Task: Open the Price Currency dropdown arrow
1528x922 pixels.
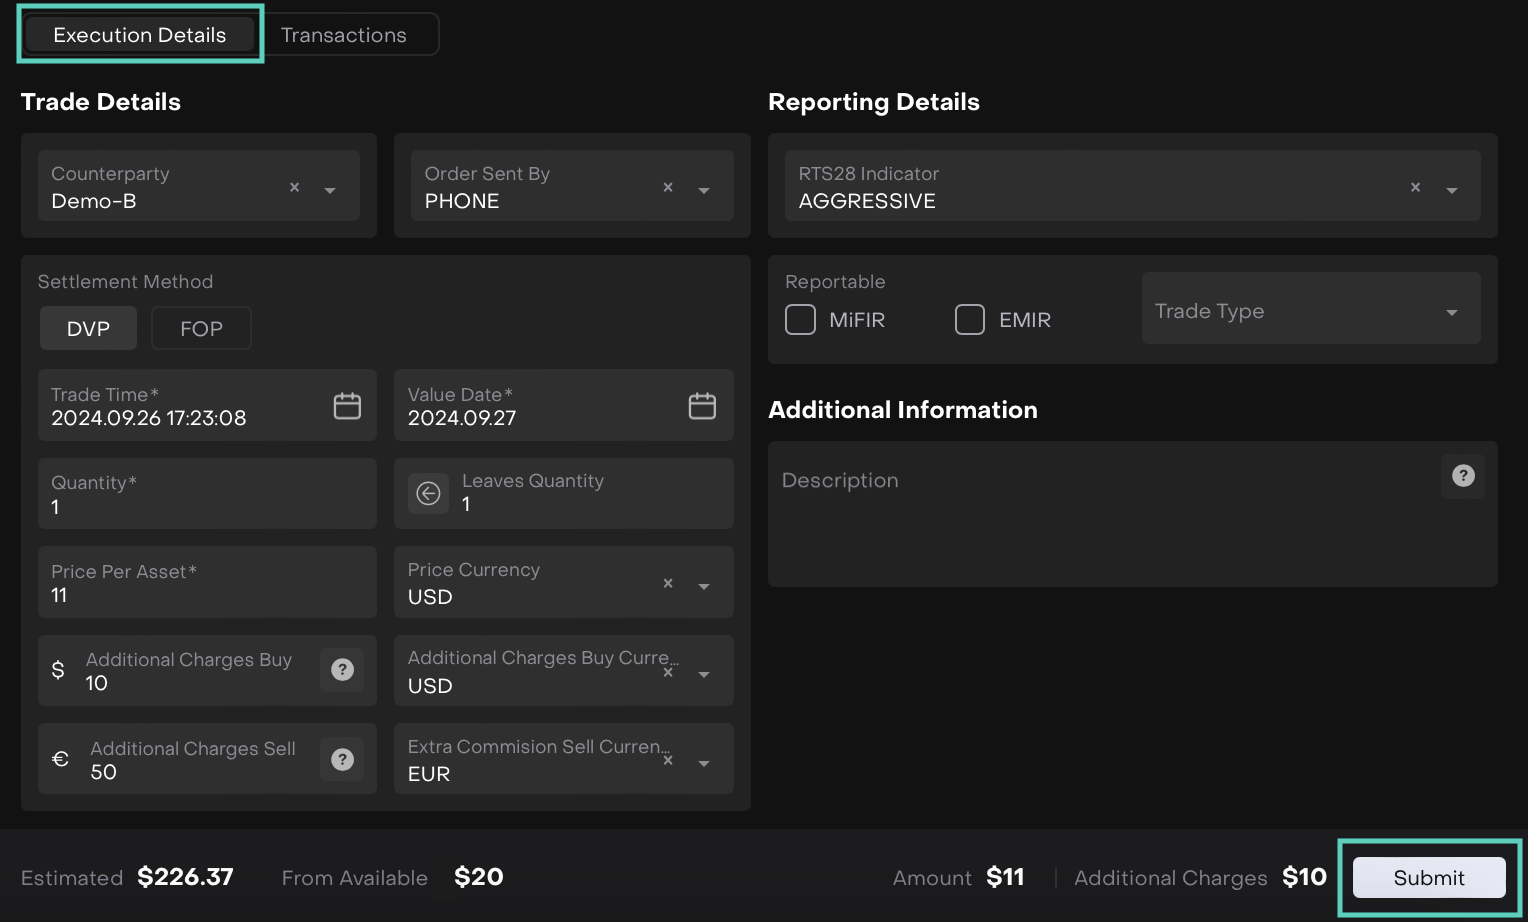Action: tap(704, 587)
